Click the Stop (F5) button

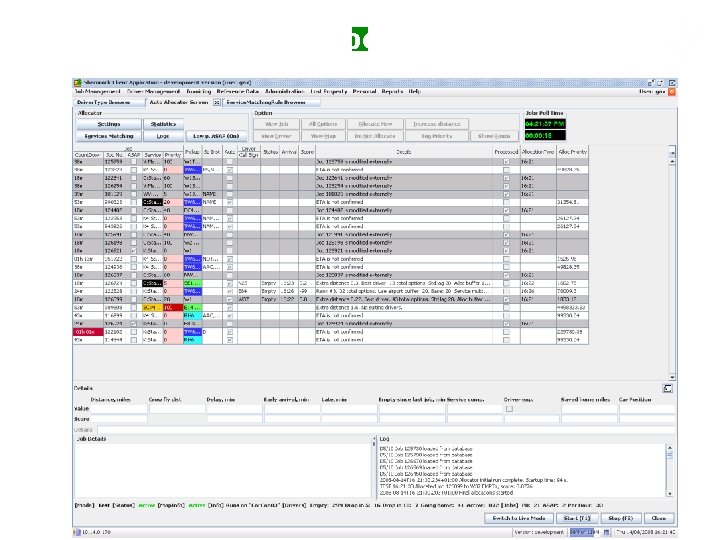[x=620, y=518]
